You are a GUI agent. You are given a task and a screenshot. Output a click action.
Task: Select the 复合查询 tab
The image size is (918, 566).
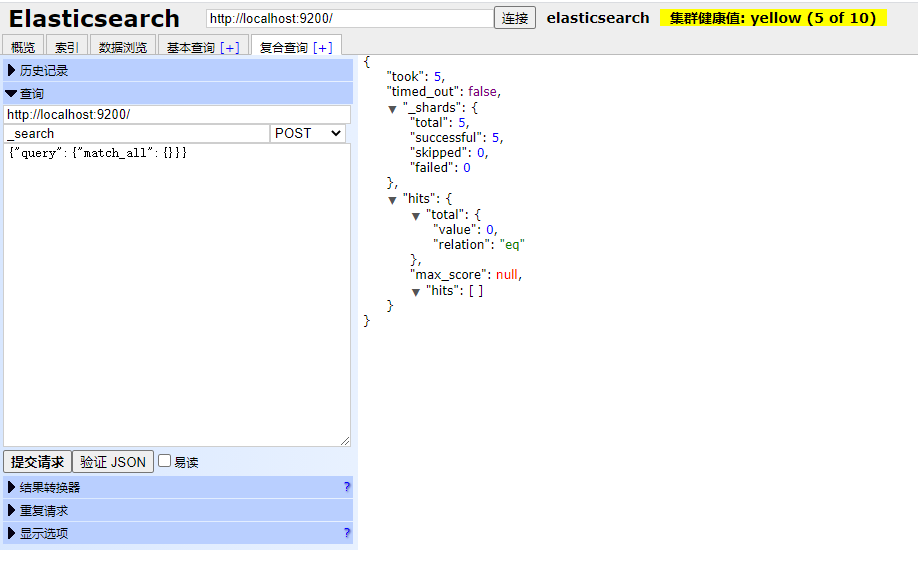tap(284, 47)
